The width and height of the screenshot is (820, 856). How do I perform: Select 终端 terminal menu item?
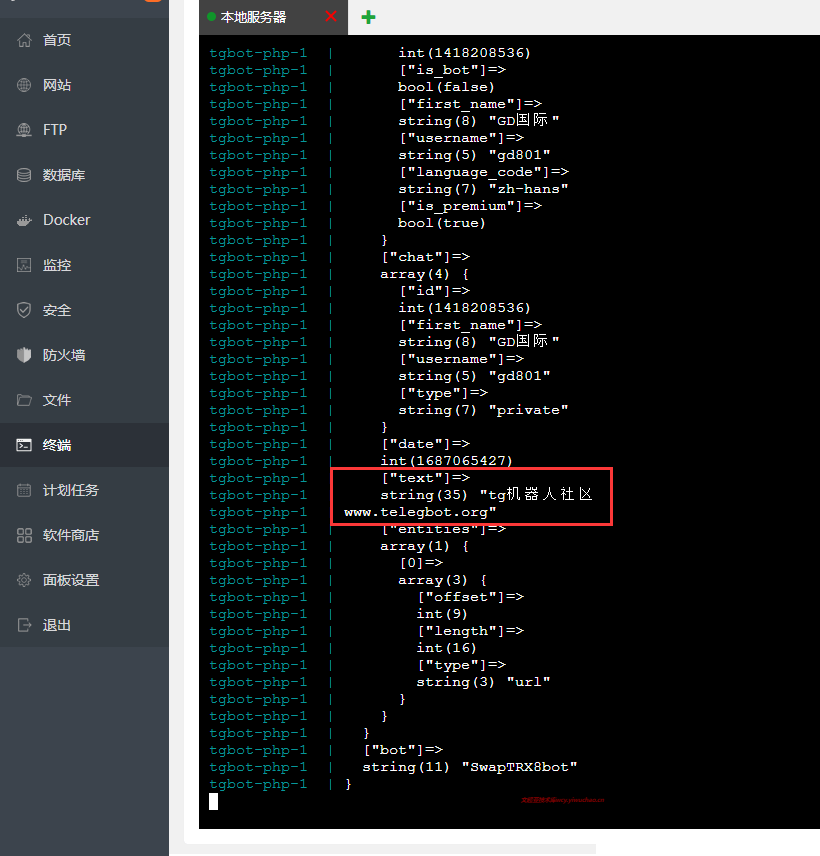point(56,445)
